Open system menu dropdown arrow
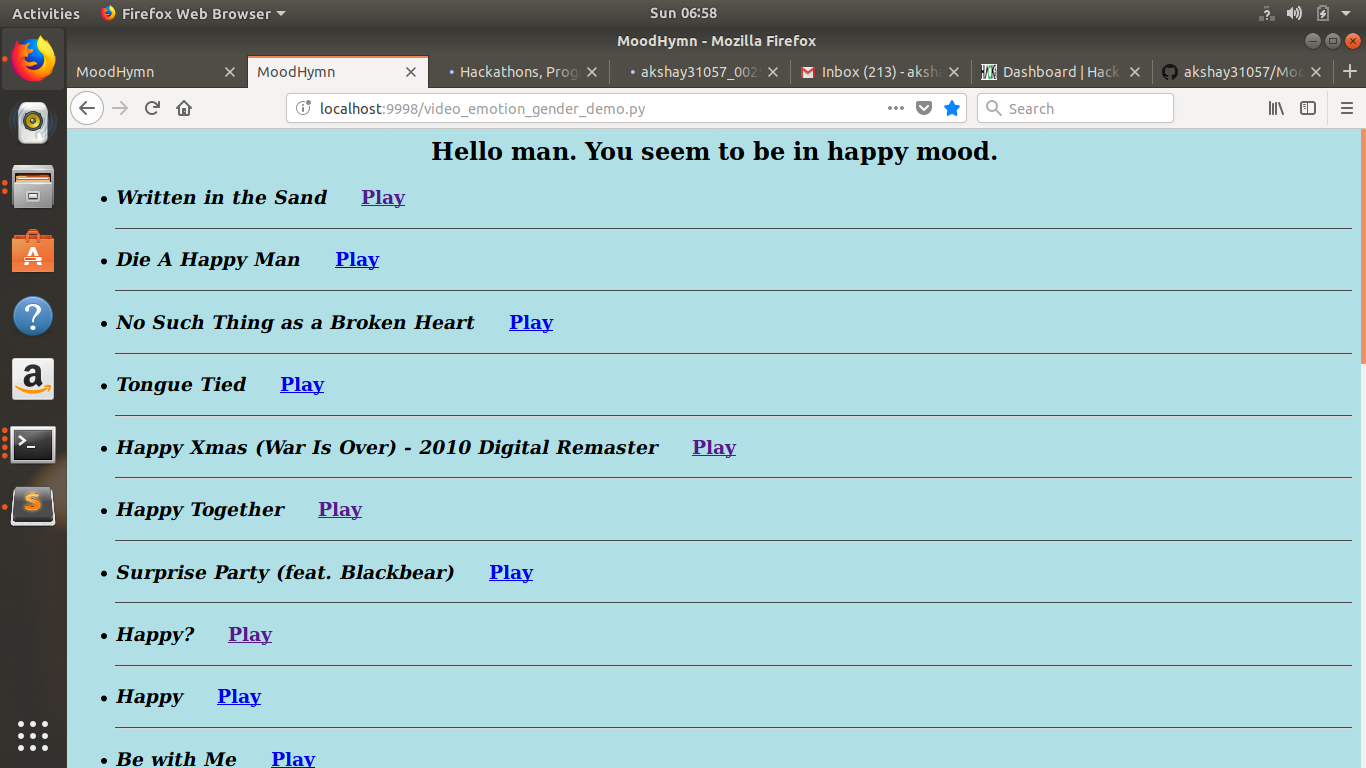The width and height of the screenshot is (1366, 768). (x=1348, y=13)
